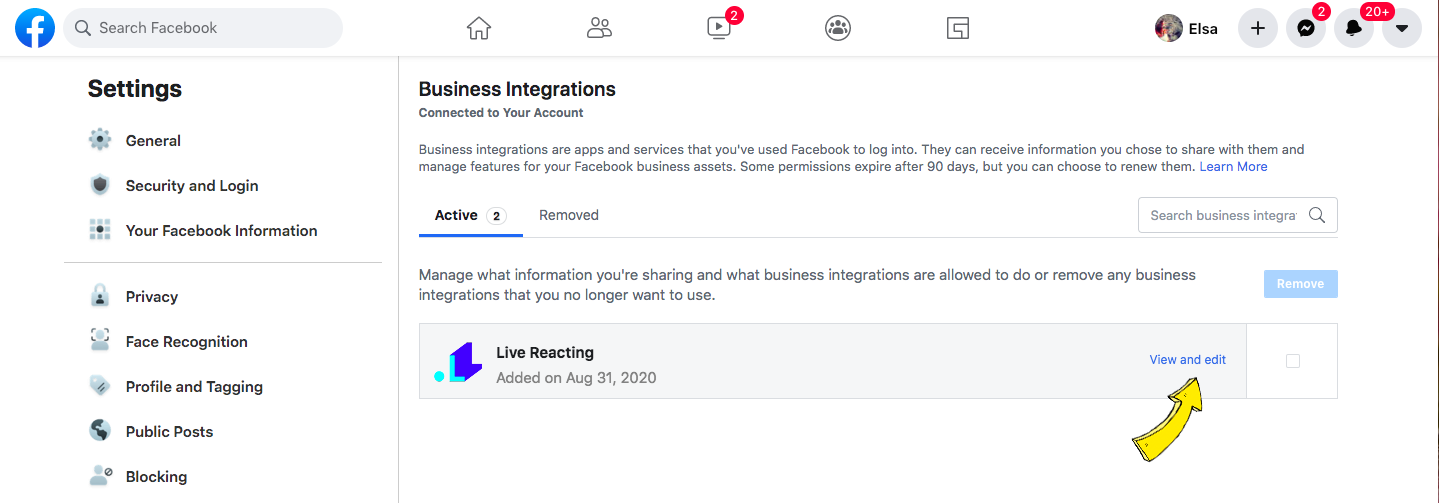The width and height of the screenshot is (1439, 503).
Task: Open the Notifications bell icon
Action: [x=1354, y=28]
